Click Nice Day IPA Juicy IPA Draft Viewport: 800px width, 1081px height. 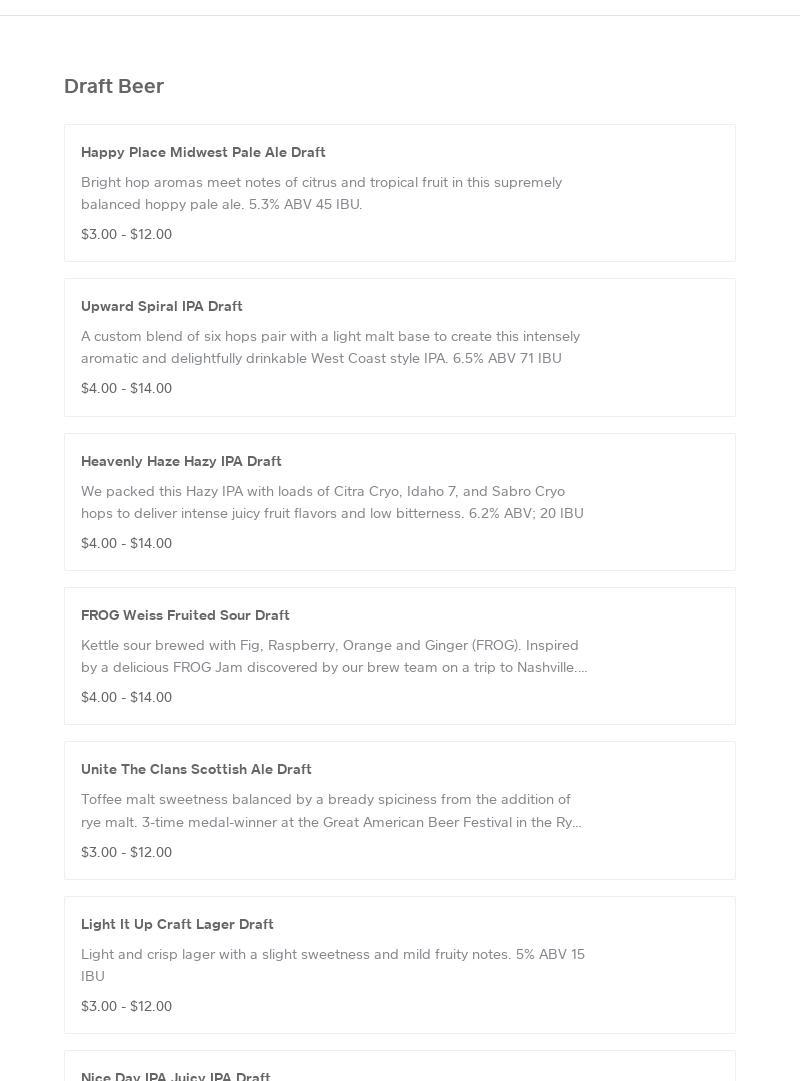tap(176, 1075)
